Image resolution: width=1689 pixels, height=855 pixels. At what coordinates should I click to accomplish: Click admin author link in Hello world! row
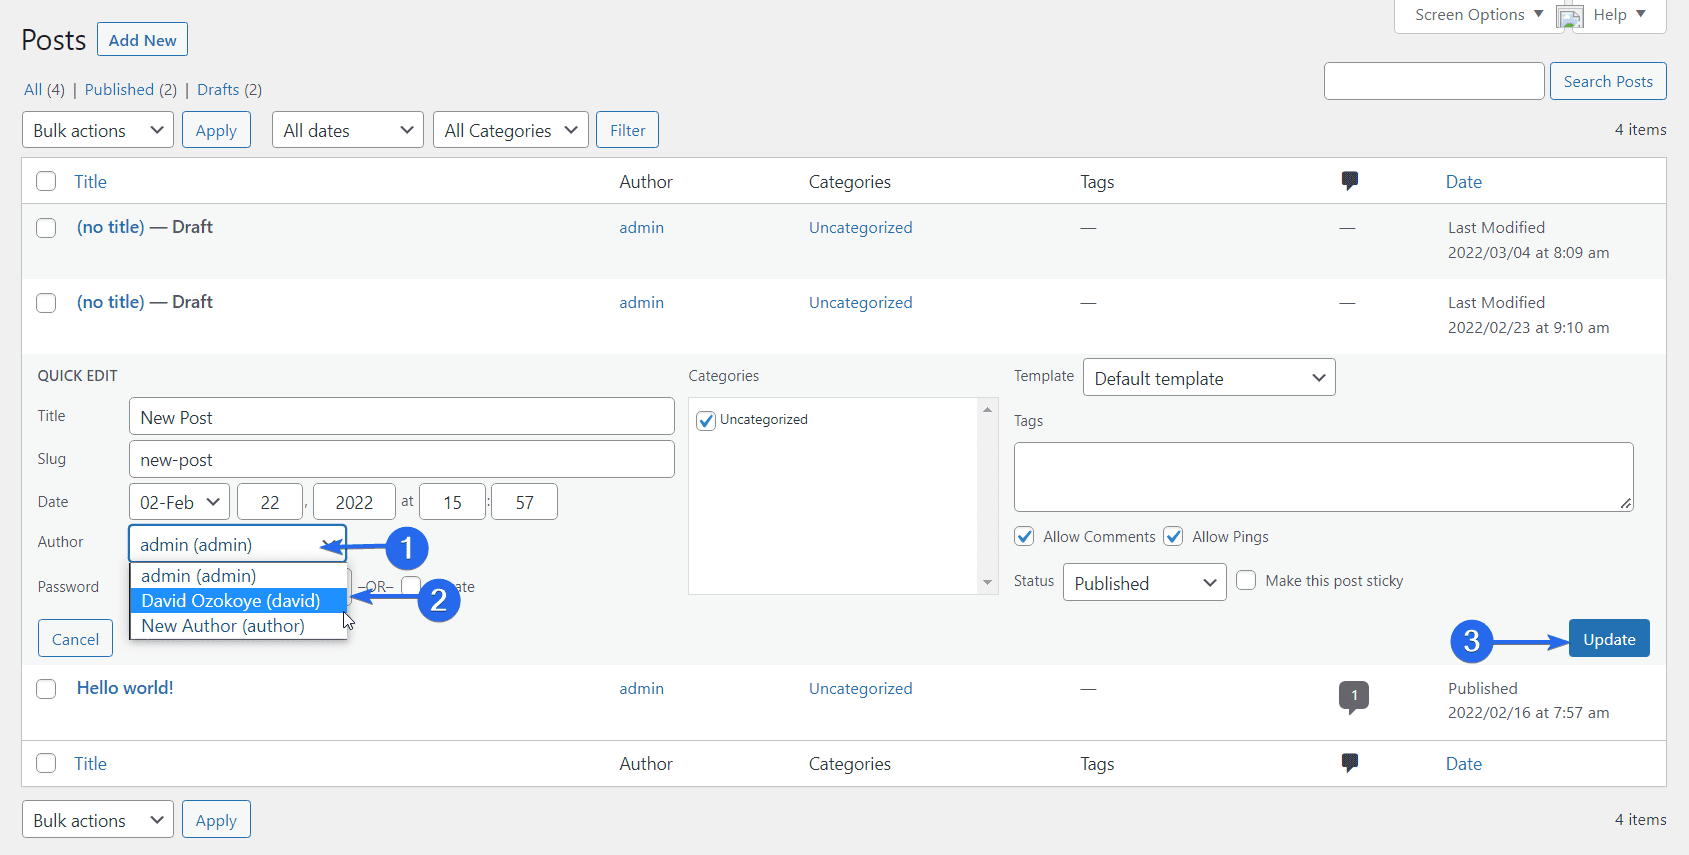[x=641, y=688]
